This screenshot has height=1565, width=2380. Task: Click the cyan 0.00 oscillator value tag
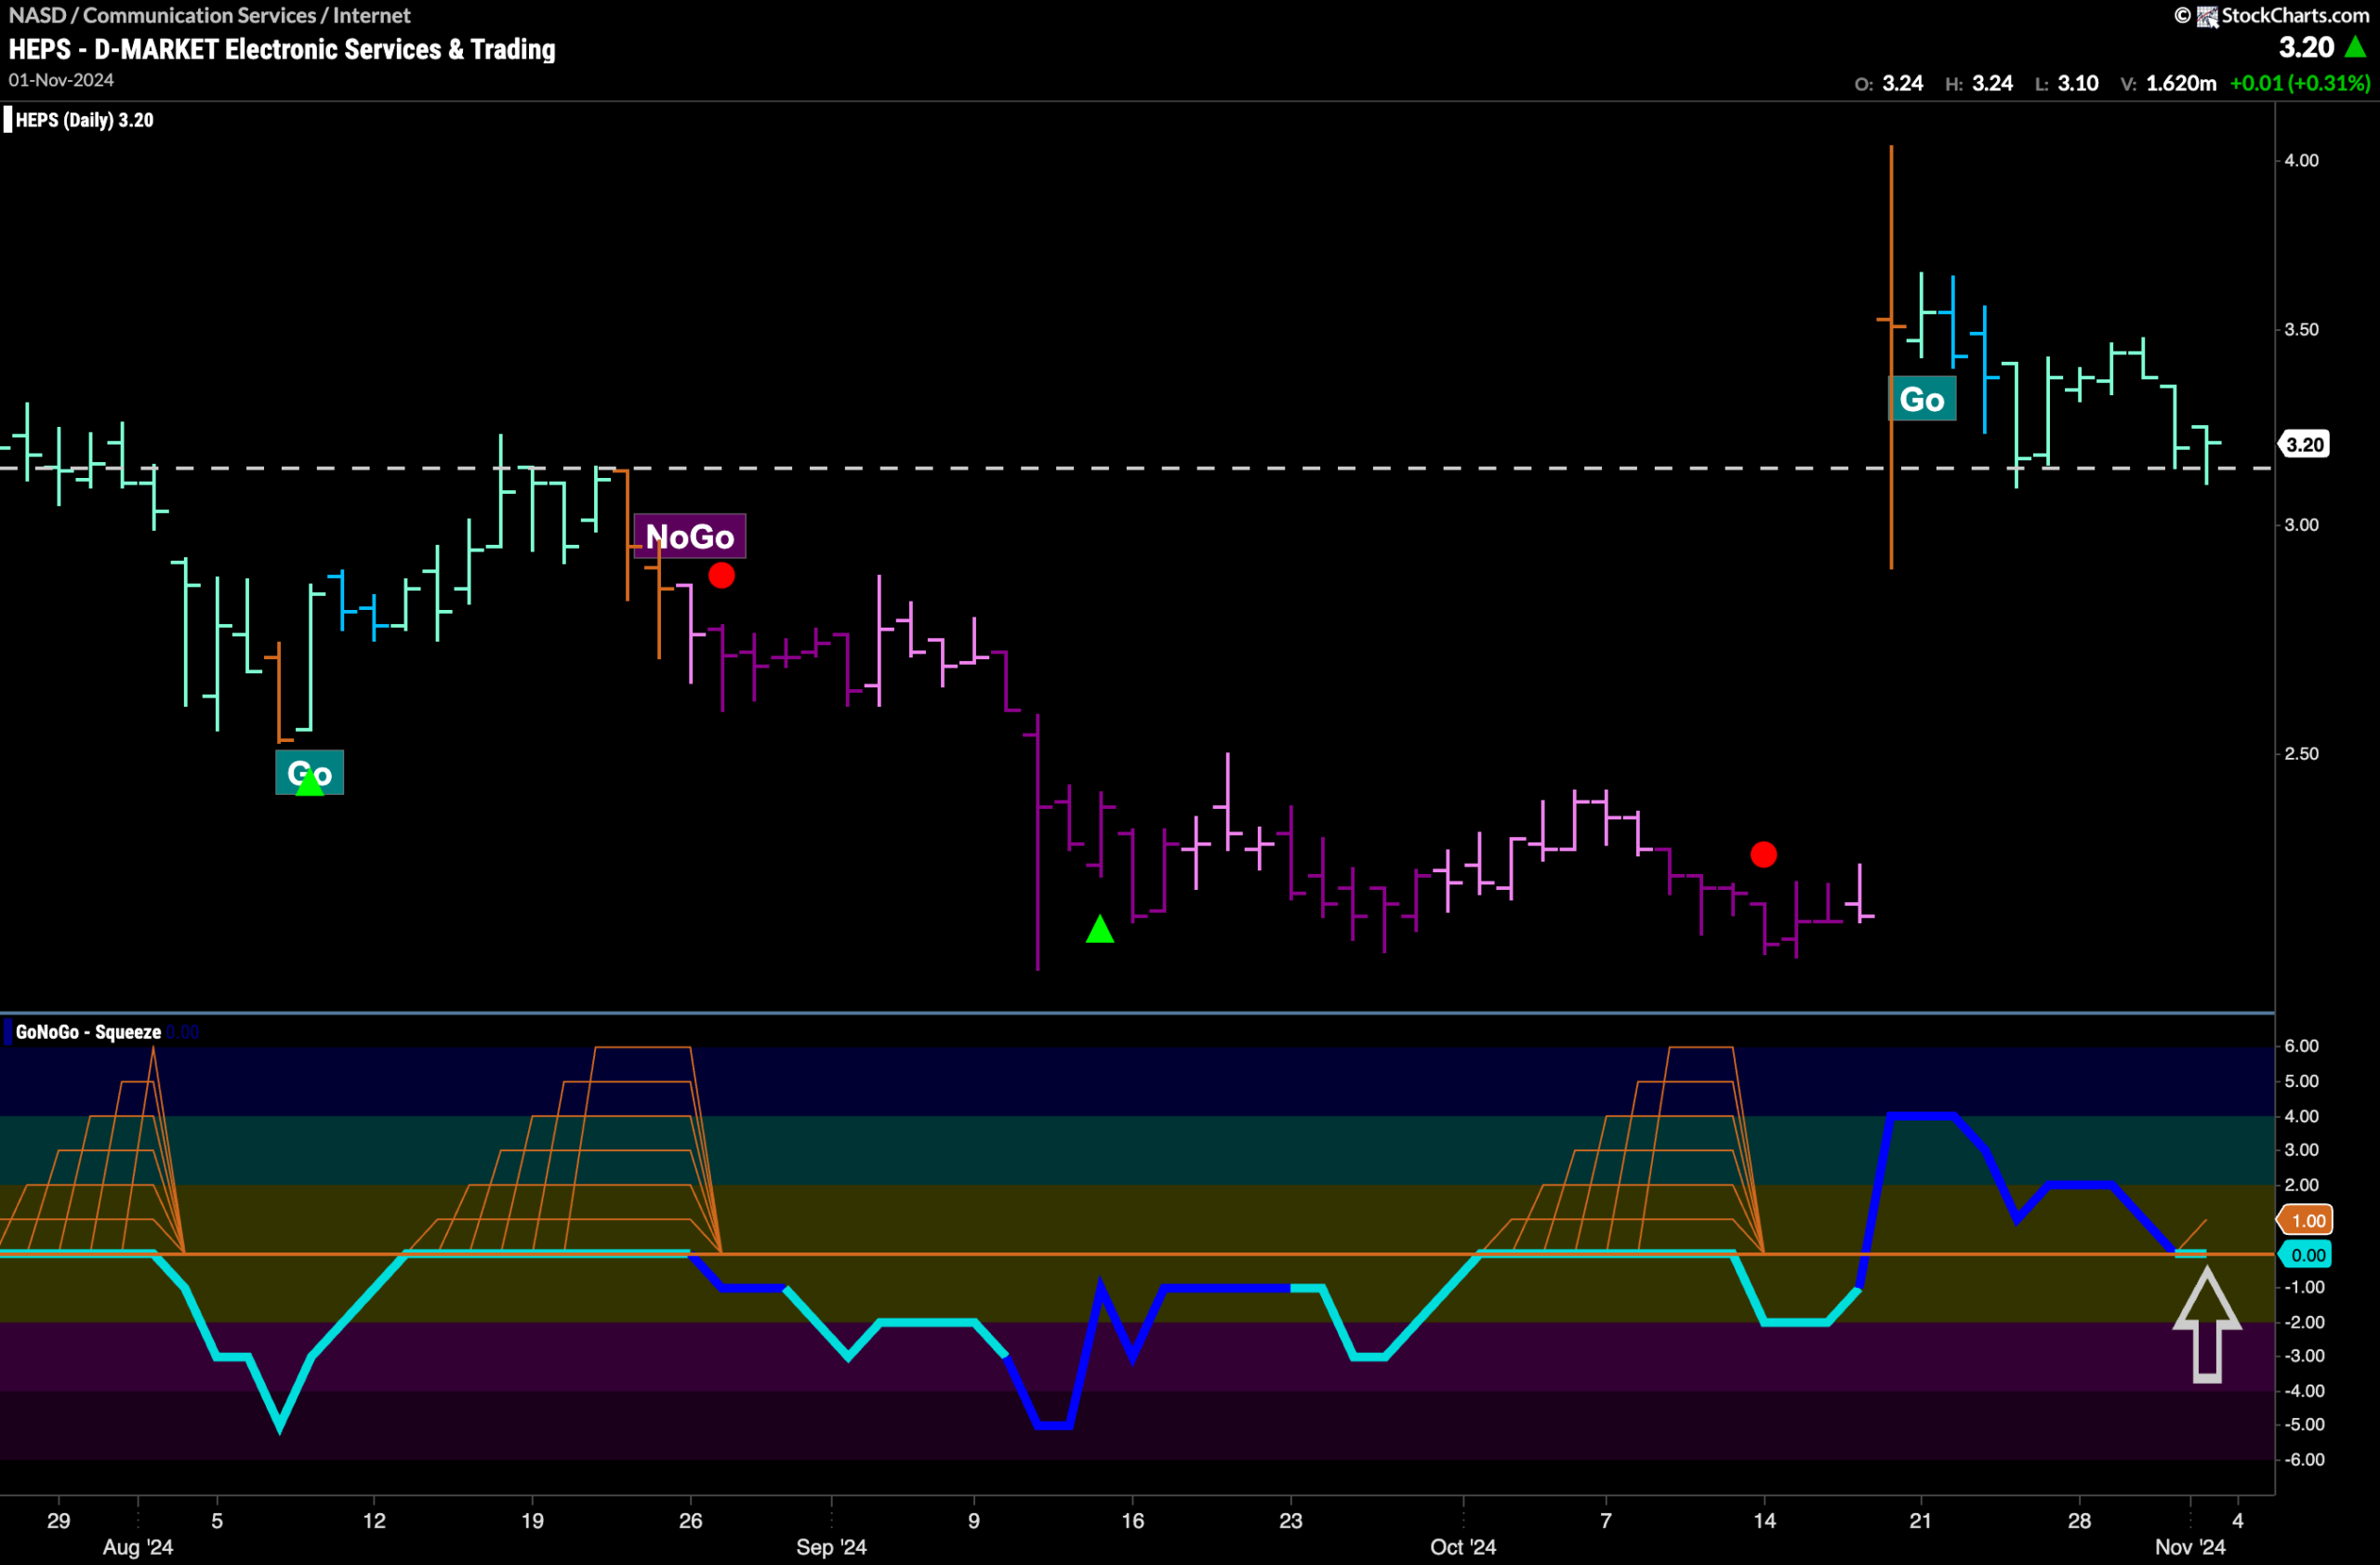pos(2305,1255)
